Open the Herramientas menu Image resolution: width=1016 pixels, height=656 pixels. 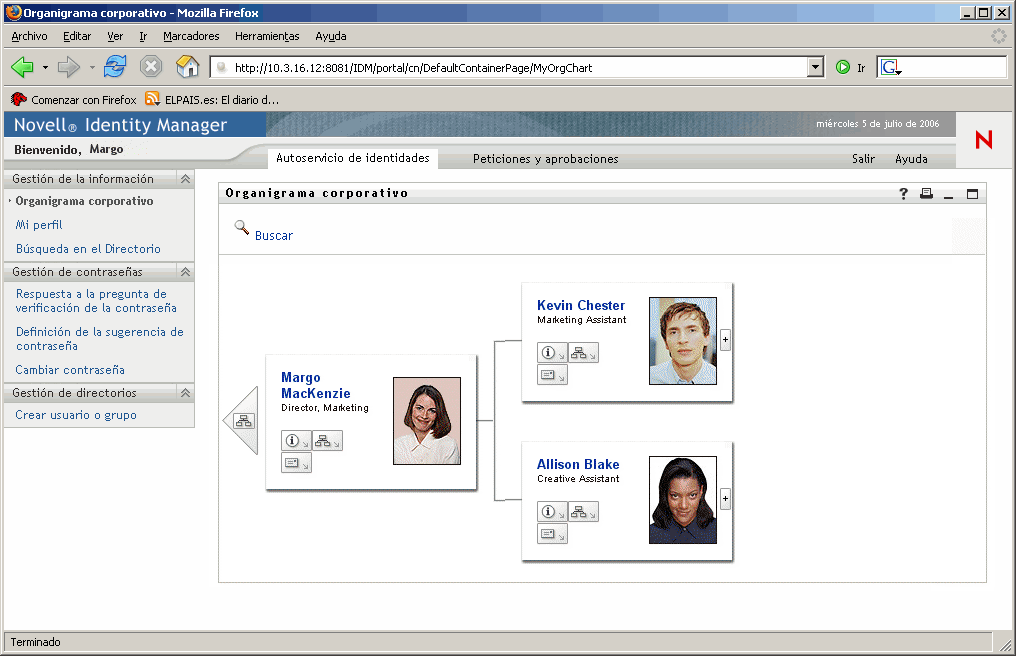[267, 36]
